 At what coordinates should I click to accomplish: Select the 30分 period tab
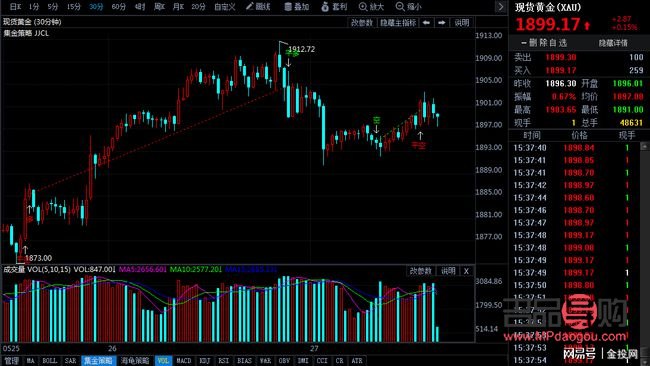[96, 7]
